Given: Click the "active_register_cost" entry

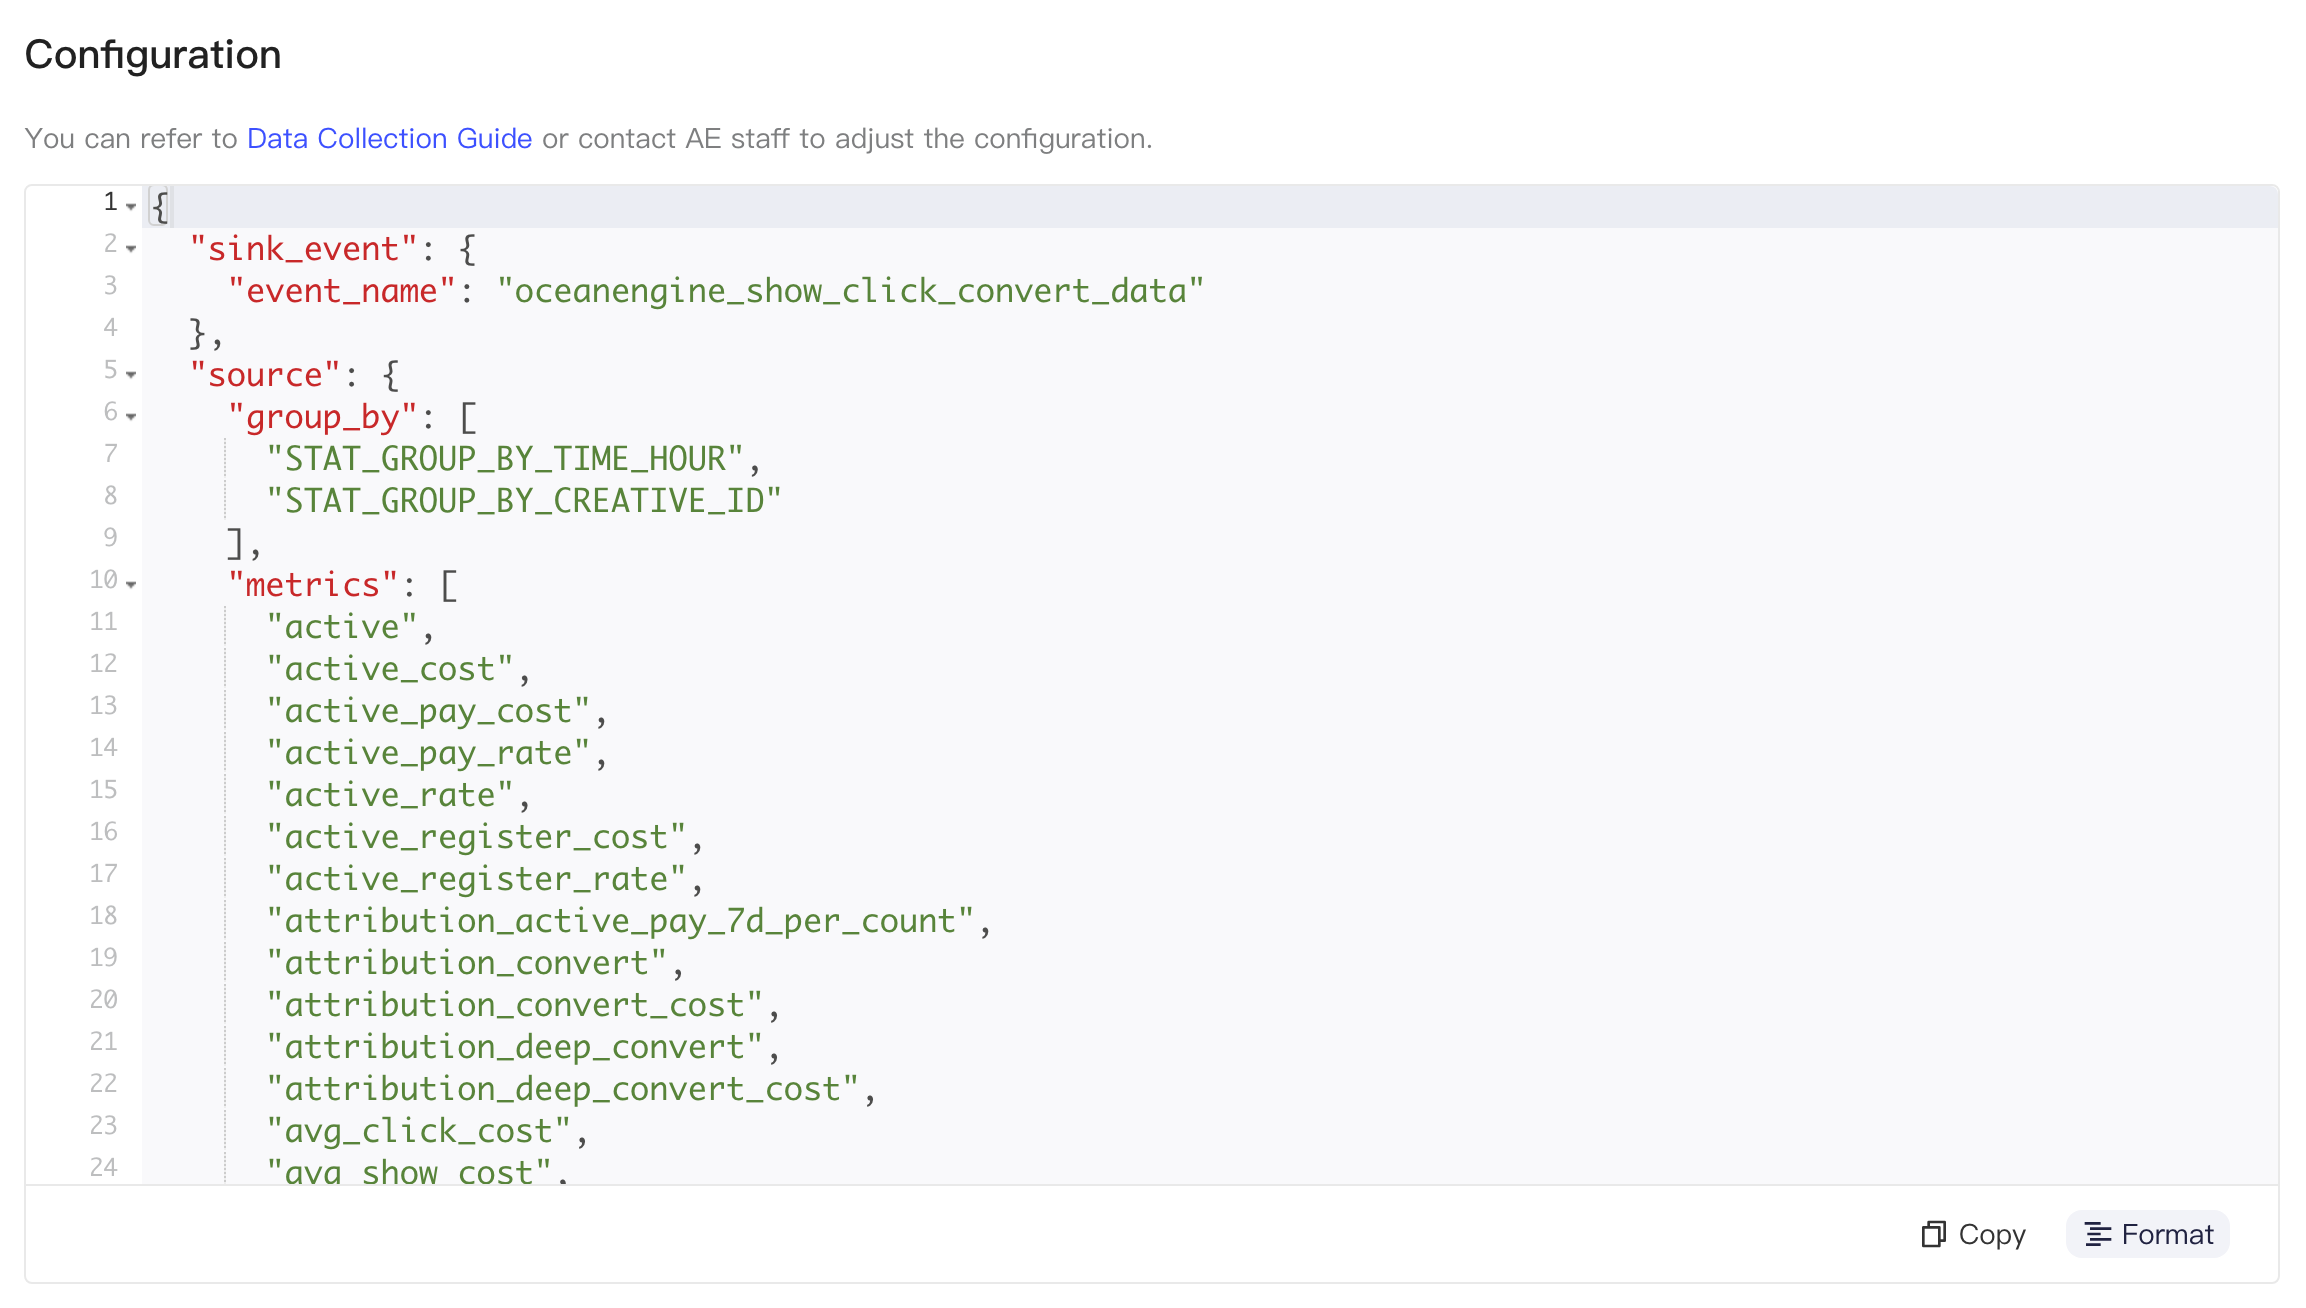Looking at the screenshot, I should point(476,837).
